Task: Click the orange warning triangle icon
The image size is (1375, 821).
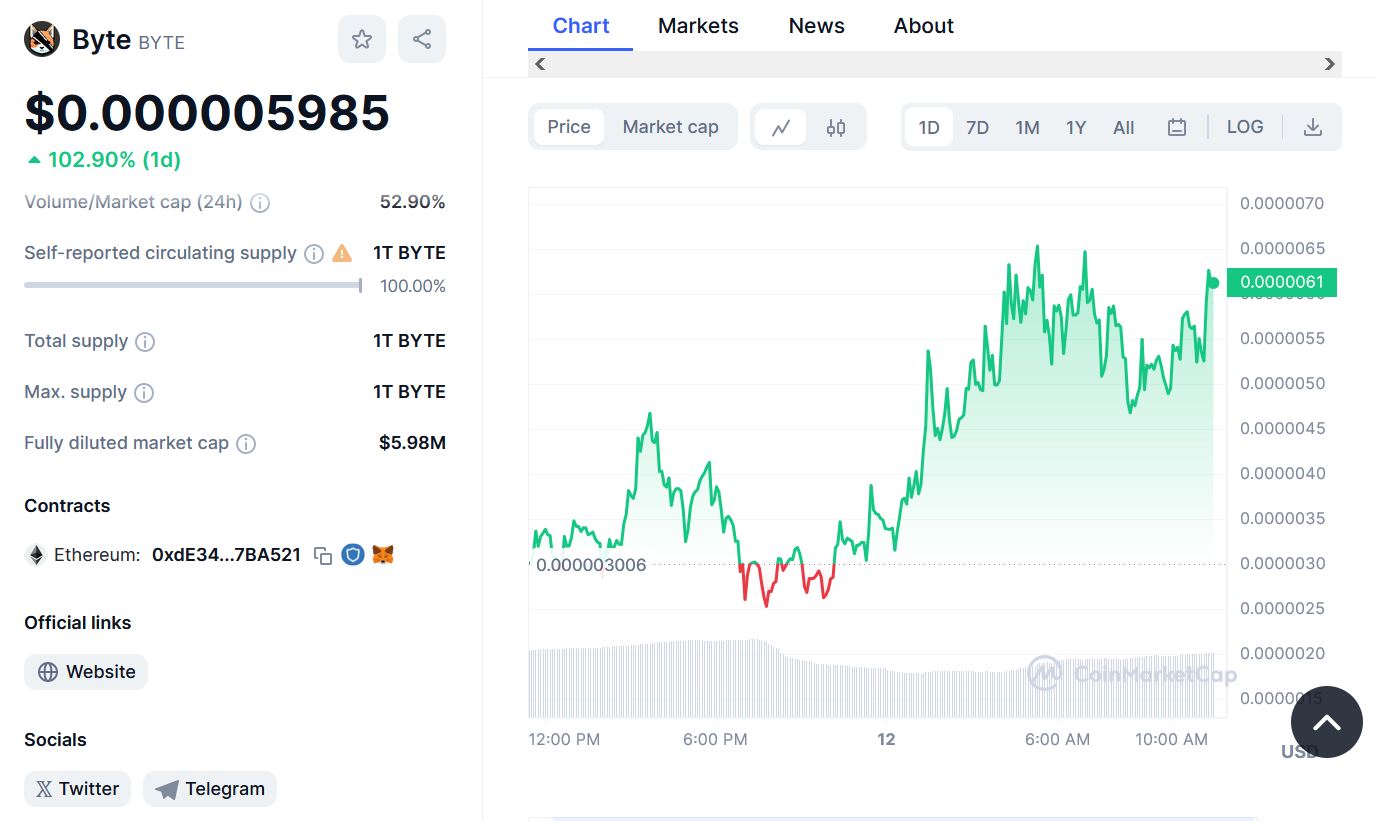Action: click(342, 253)
